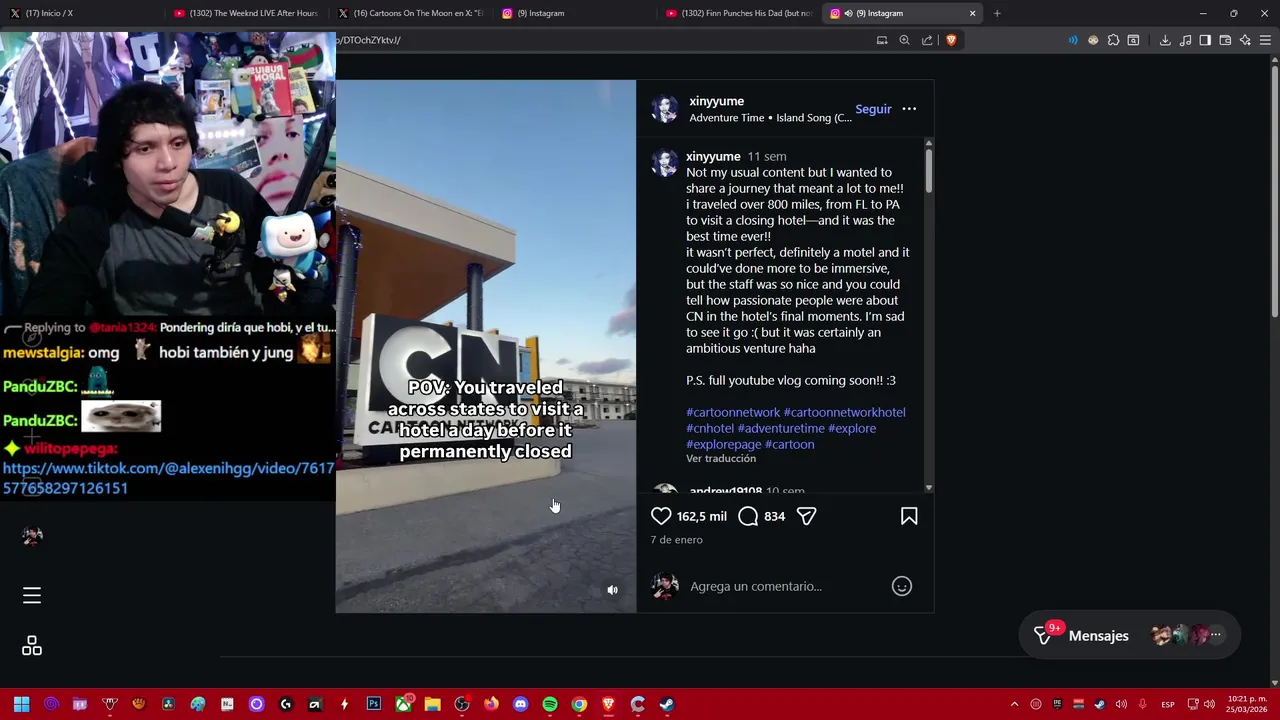This screenshot has height=720, width=1280.
Task: Open the profile avatar in Instagram sidebar
Action: coord(32,536)
